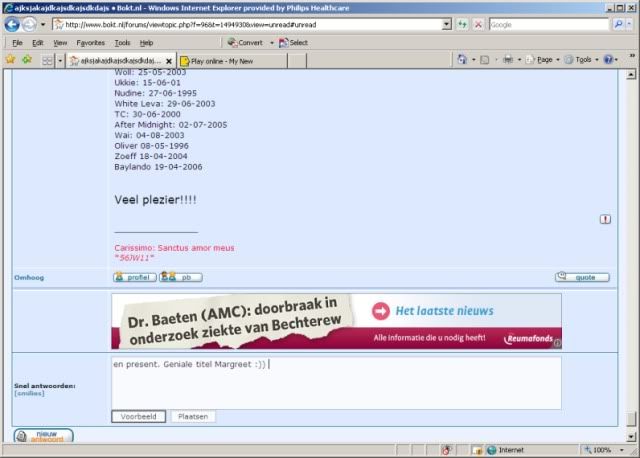Refresh the page with the green arrows icon
The image size is (640, 458).
coord(462,24)
